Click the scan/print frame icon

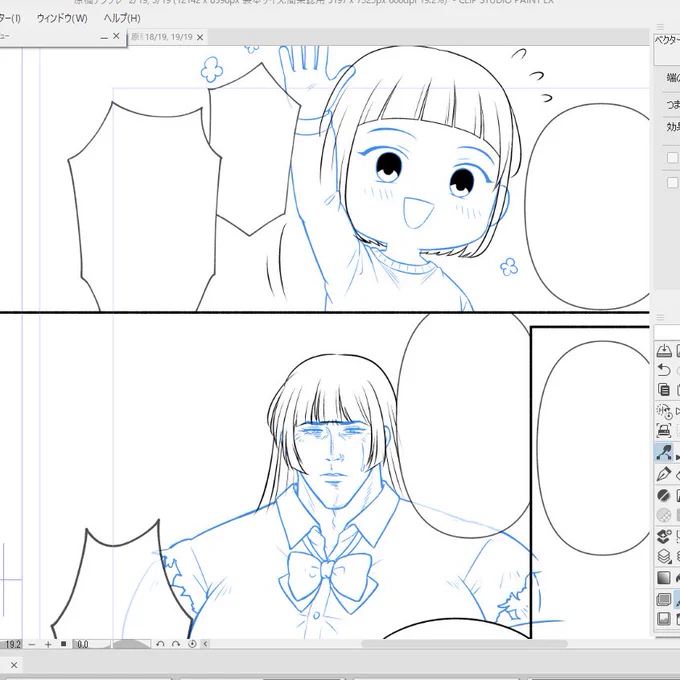pyautogui.click(x=664, y=430)
